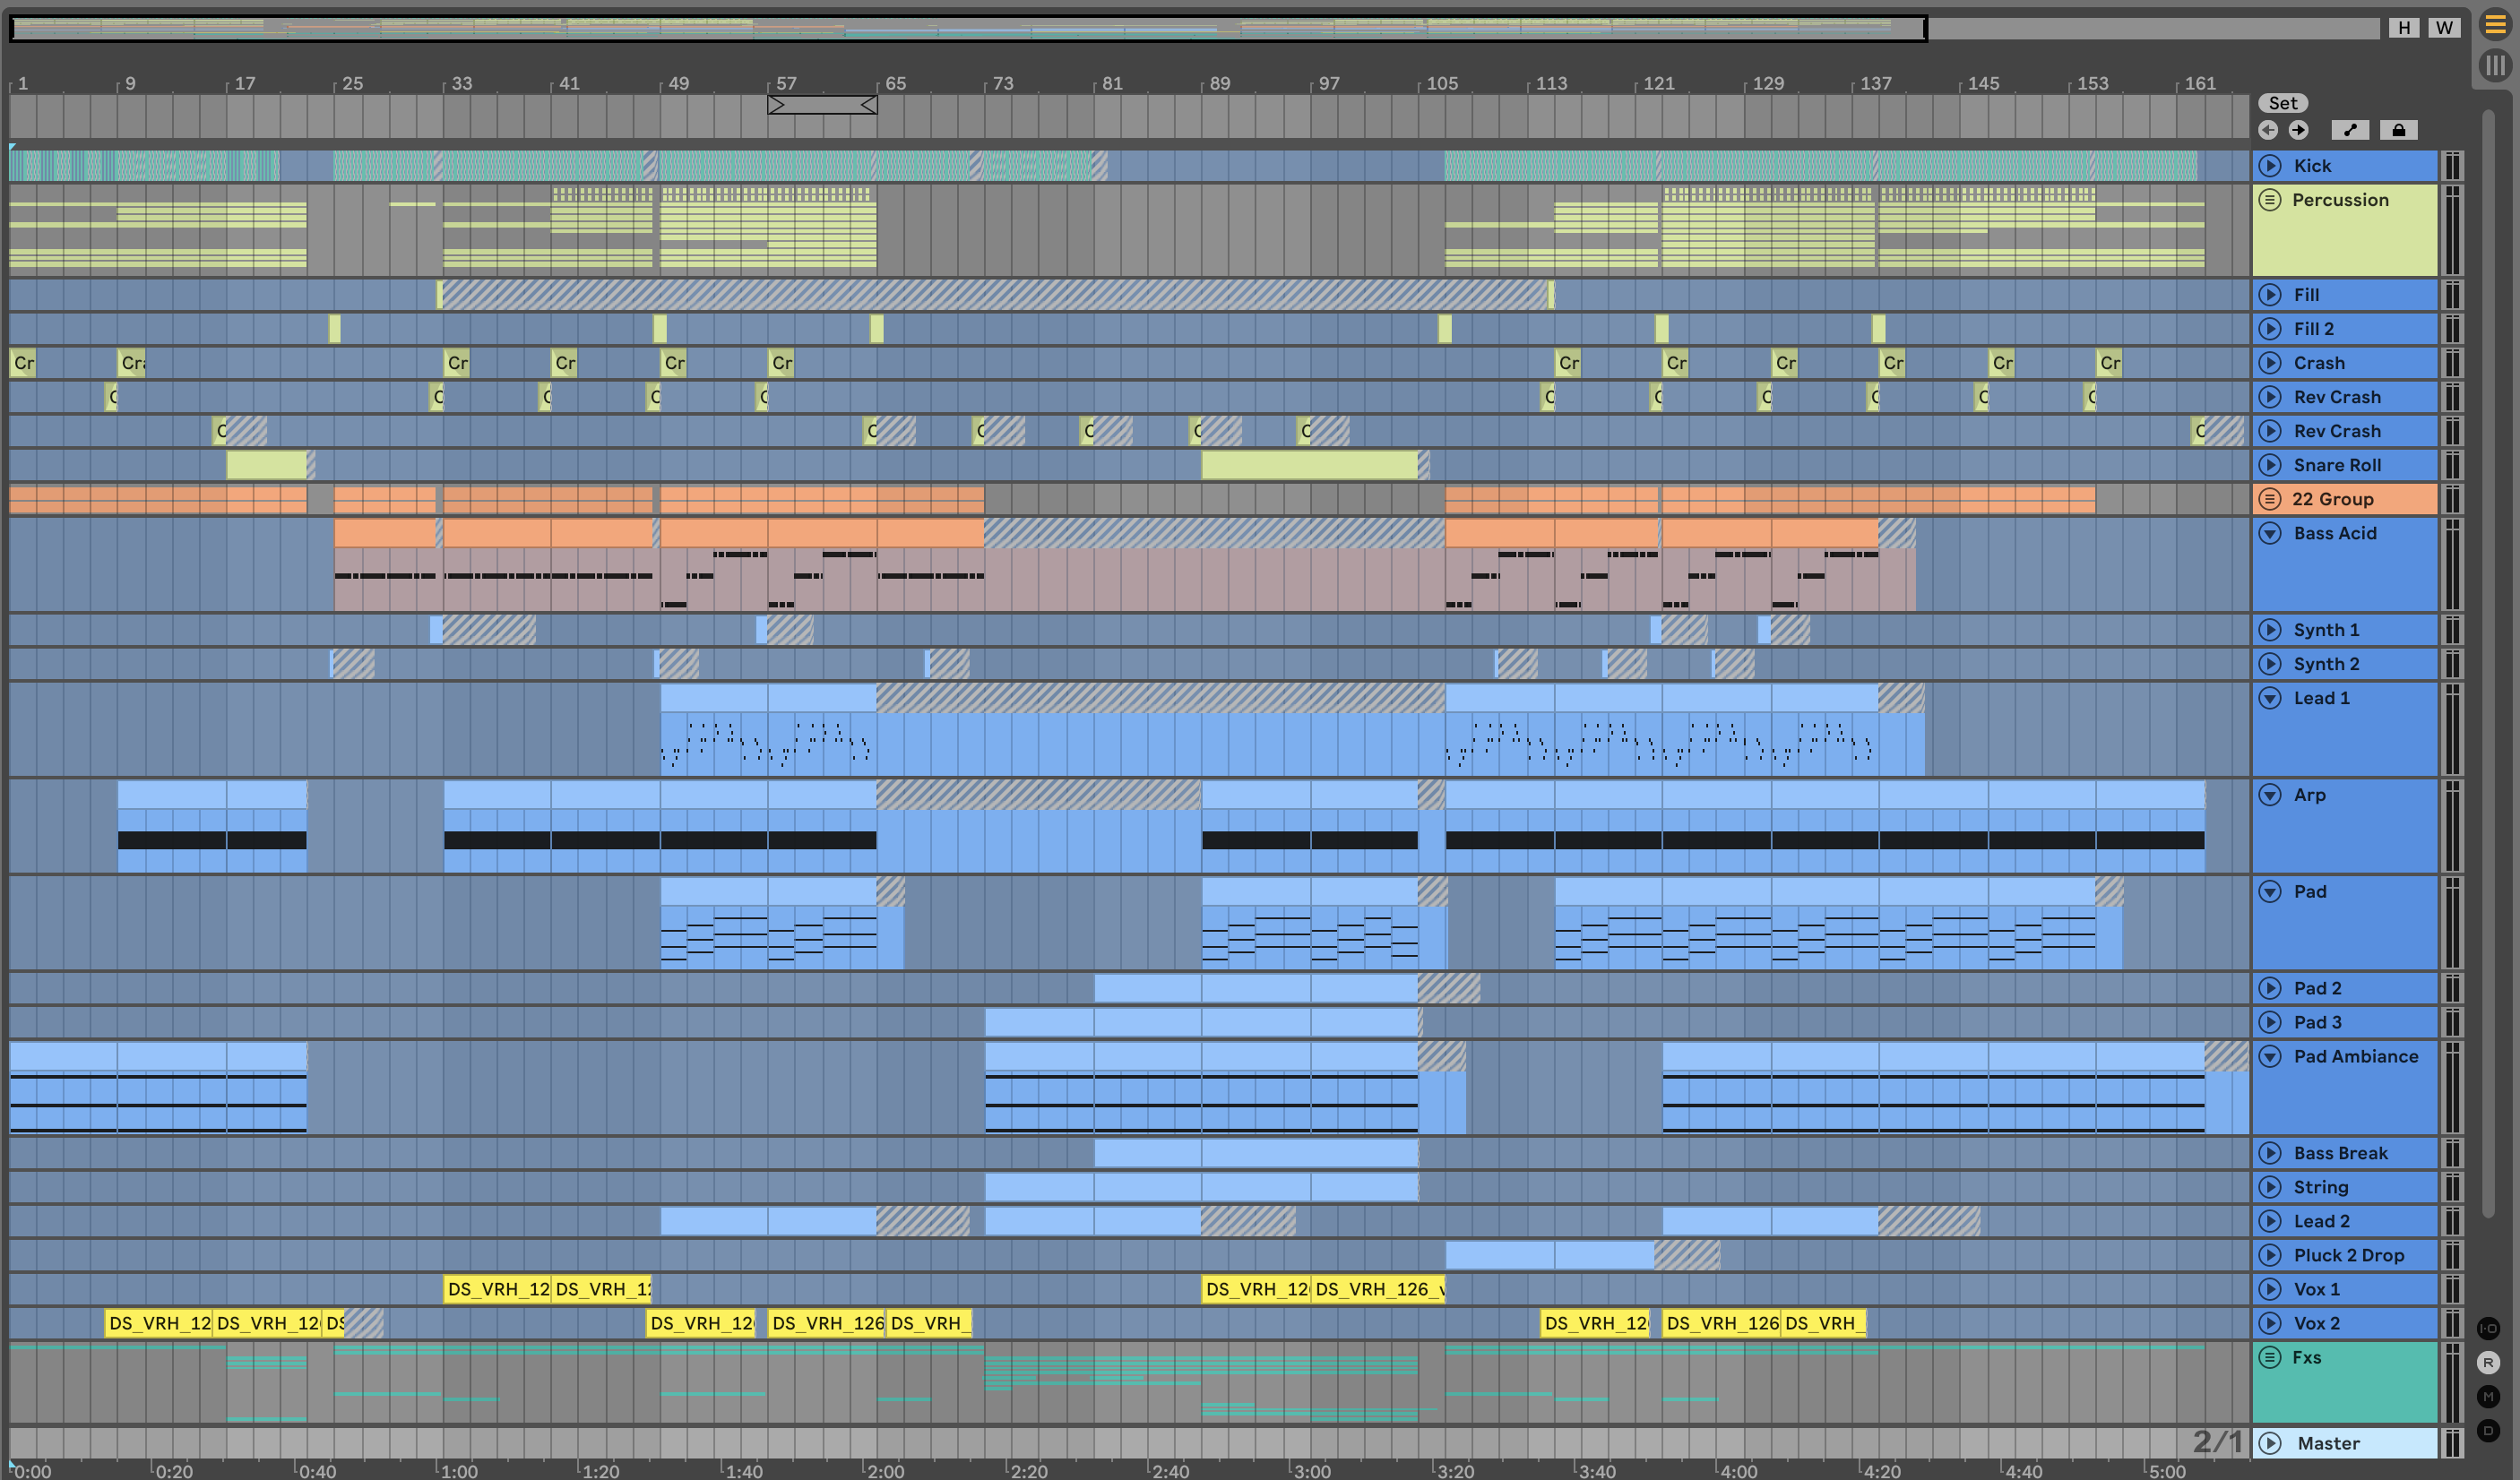This screenshot has height=1480, width=2520.
Task: Toggle the I-O section visibility
Action: 2488,1329
